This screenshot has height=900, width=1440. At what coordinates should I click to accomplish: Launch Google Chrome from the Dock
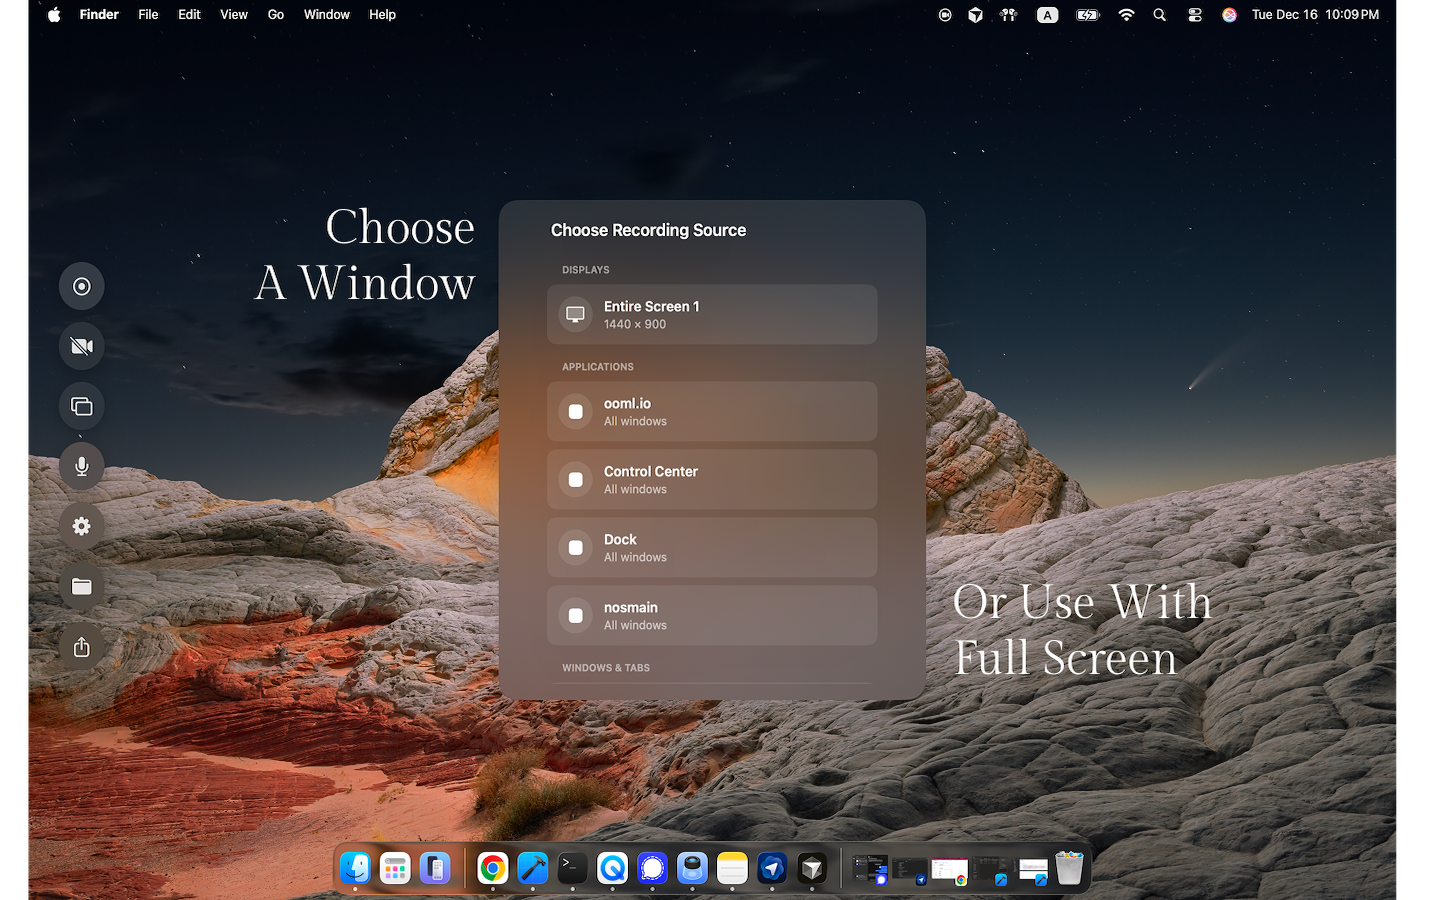tap(492, 868)
